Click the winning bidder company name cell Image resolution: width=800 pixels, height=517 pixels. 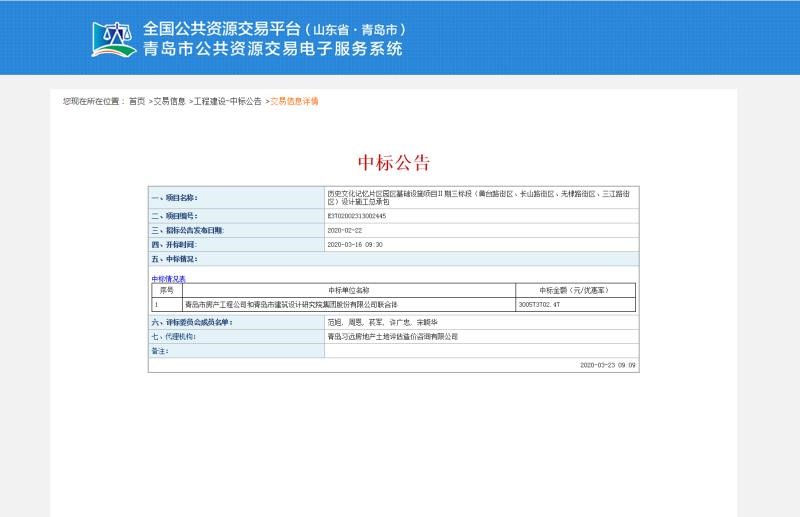click(283, 303)
